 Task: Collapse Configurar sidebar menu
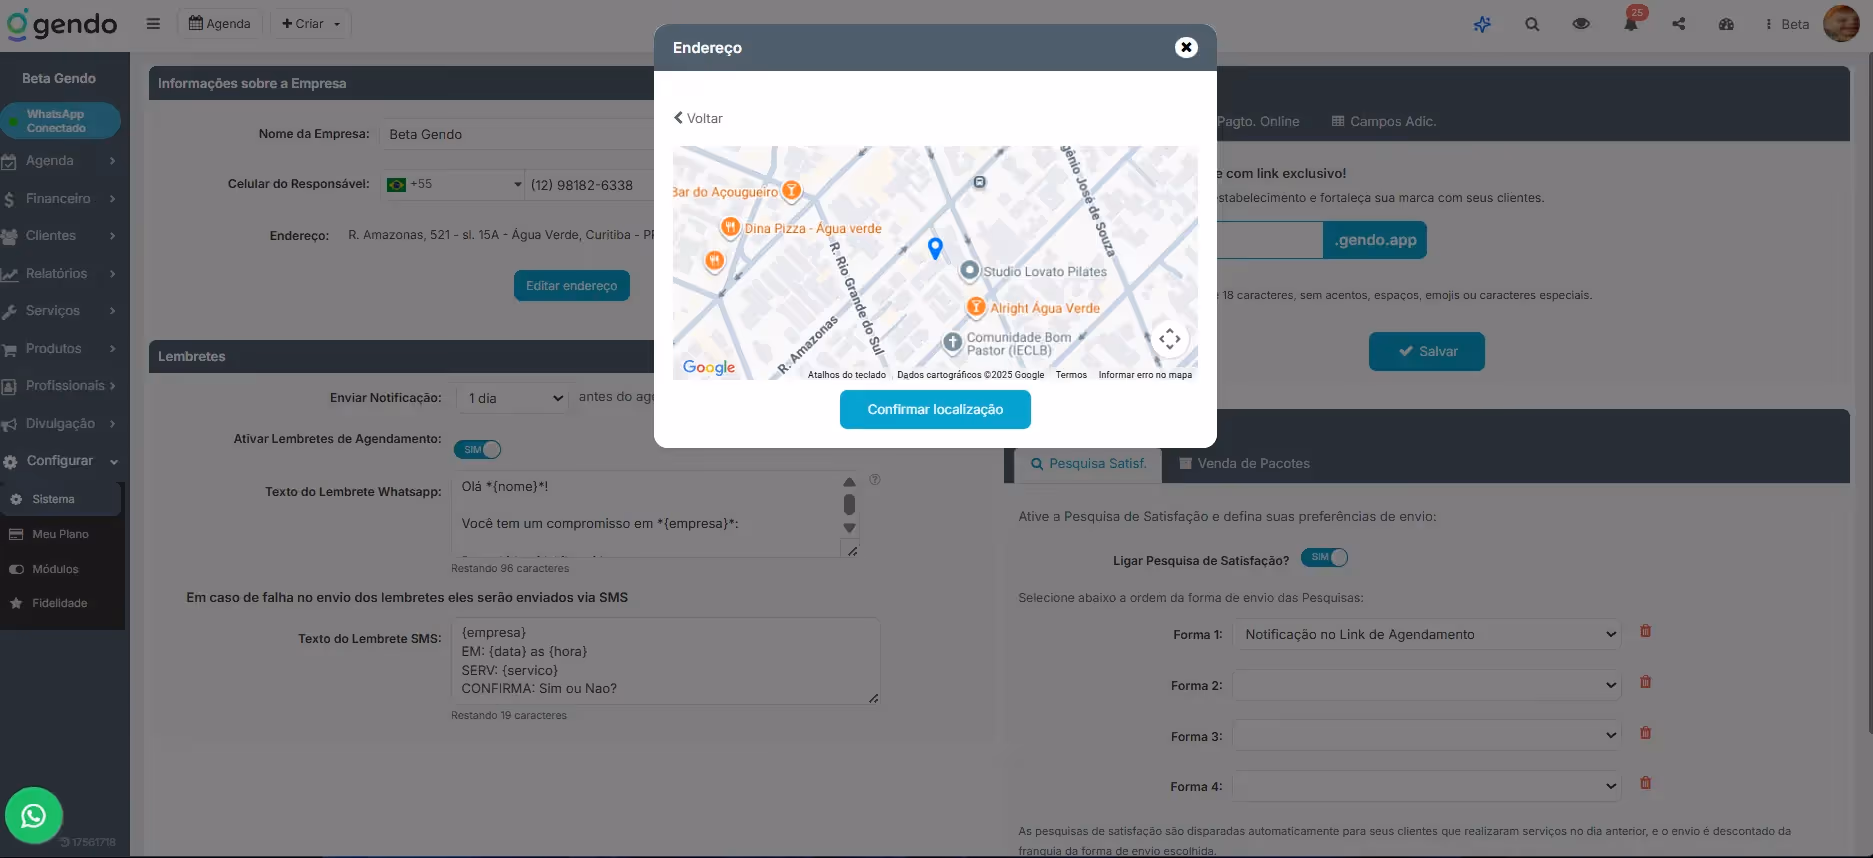tap(60, 461)
